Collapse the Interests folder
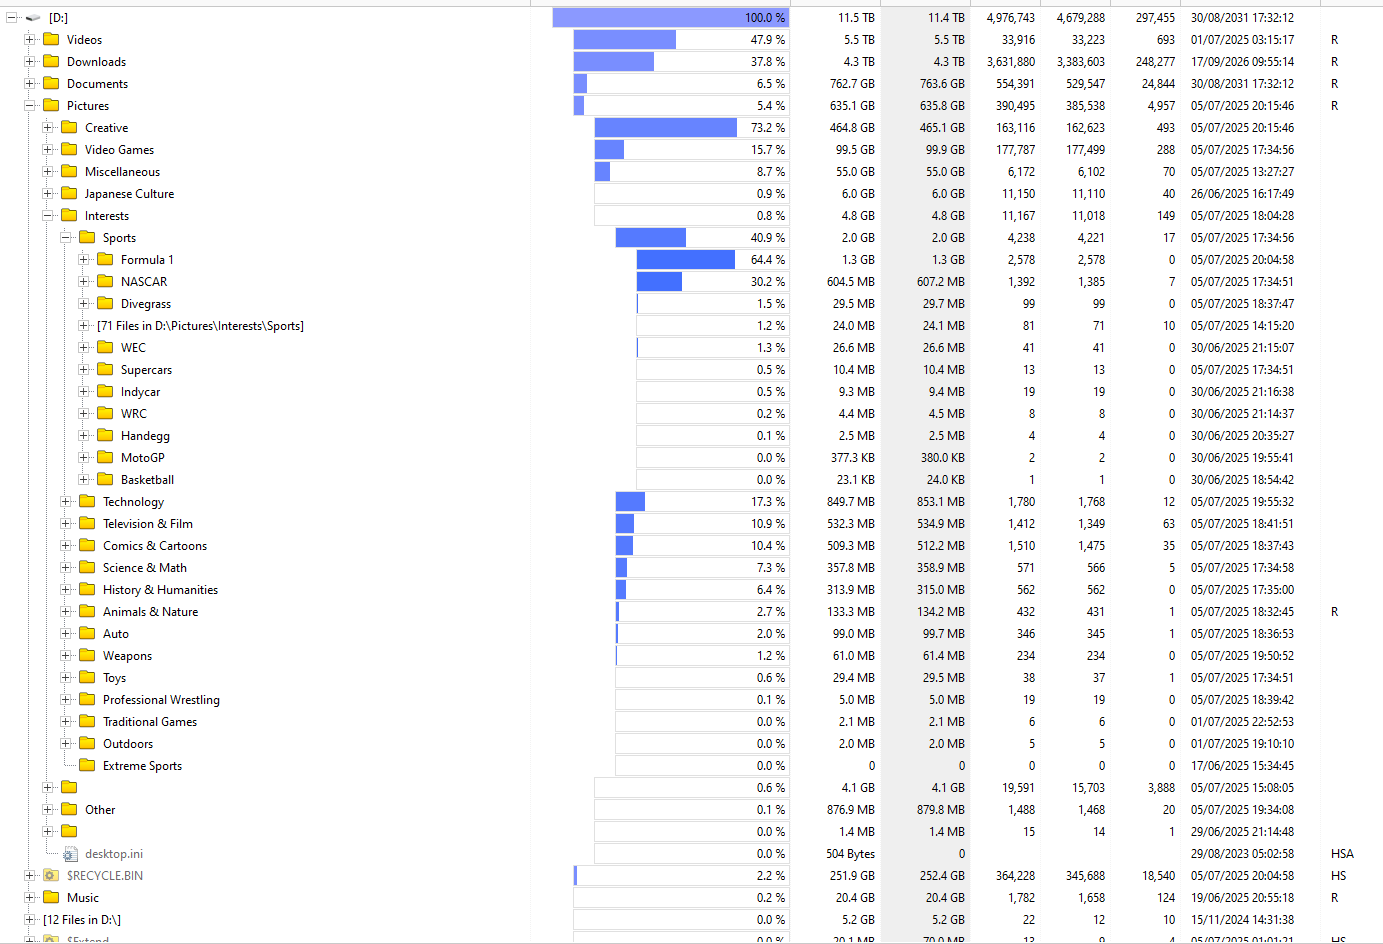The height and width of the screenshot is (944, 1383). [48, 216]
